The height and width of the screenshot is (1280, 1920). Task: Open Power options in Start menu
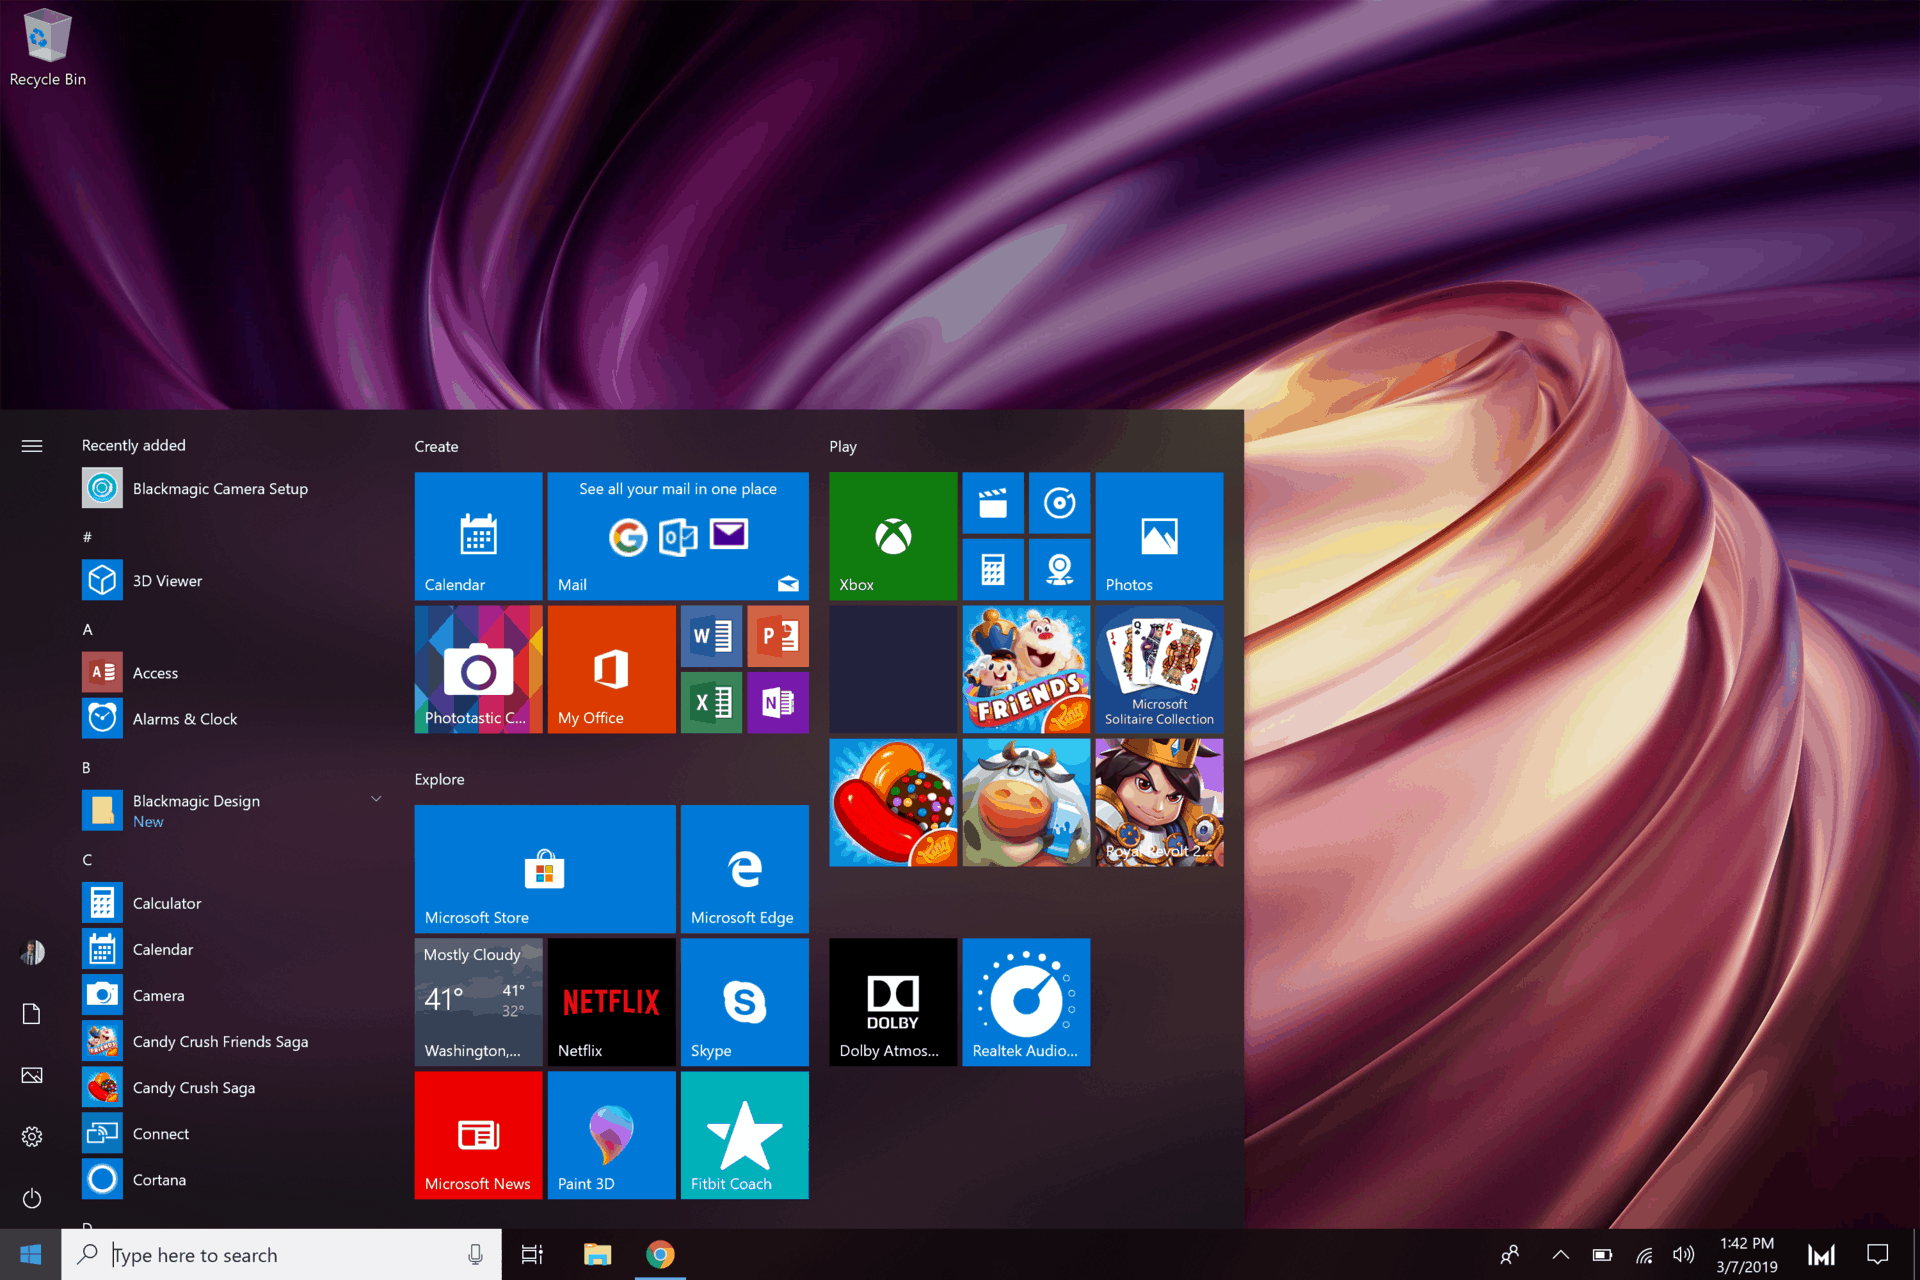[32, 1198]
